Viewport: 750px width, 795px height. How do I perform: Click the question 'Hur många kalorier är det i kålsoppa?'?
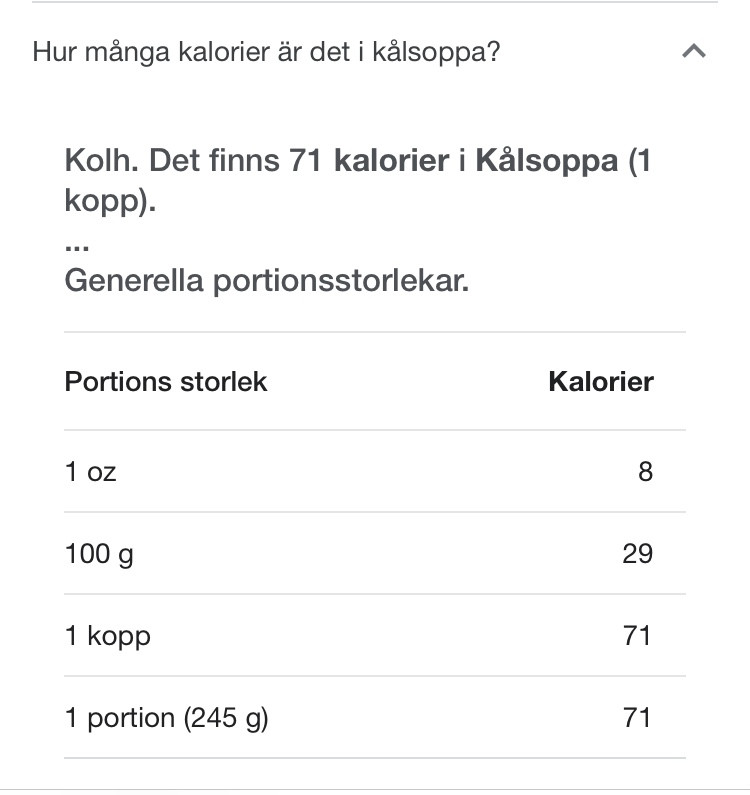(266, 52)
